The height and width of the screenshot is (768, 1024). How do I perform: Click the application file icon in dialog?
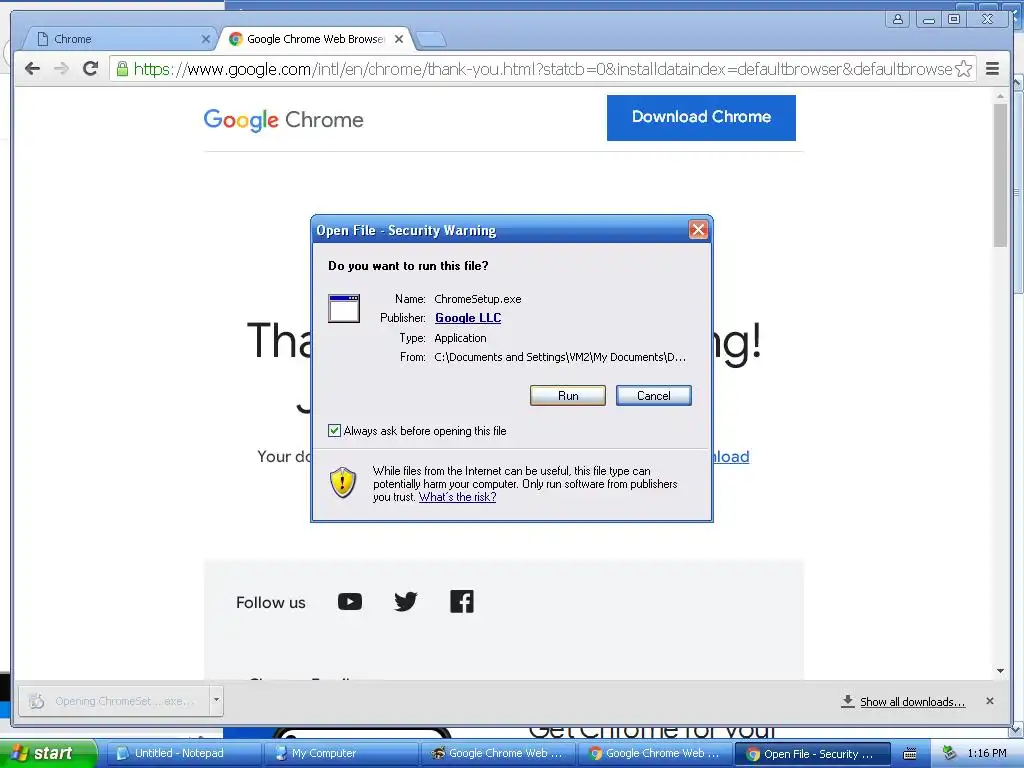(x=344, y=308)
